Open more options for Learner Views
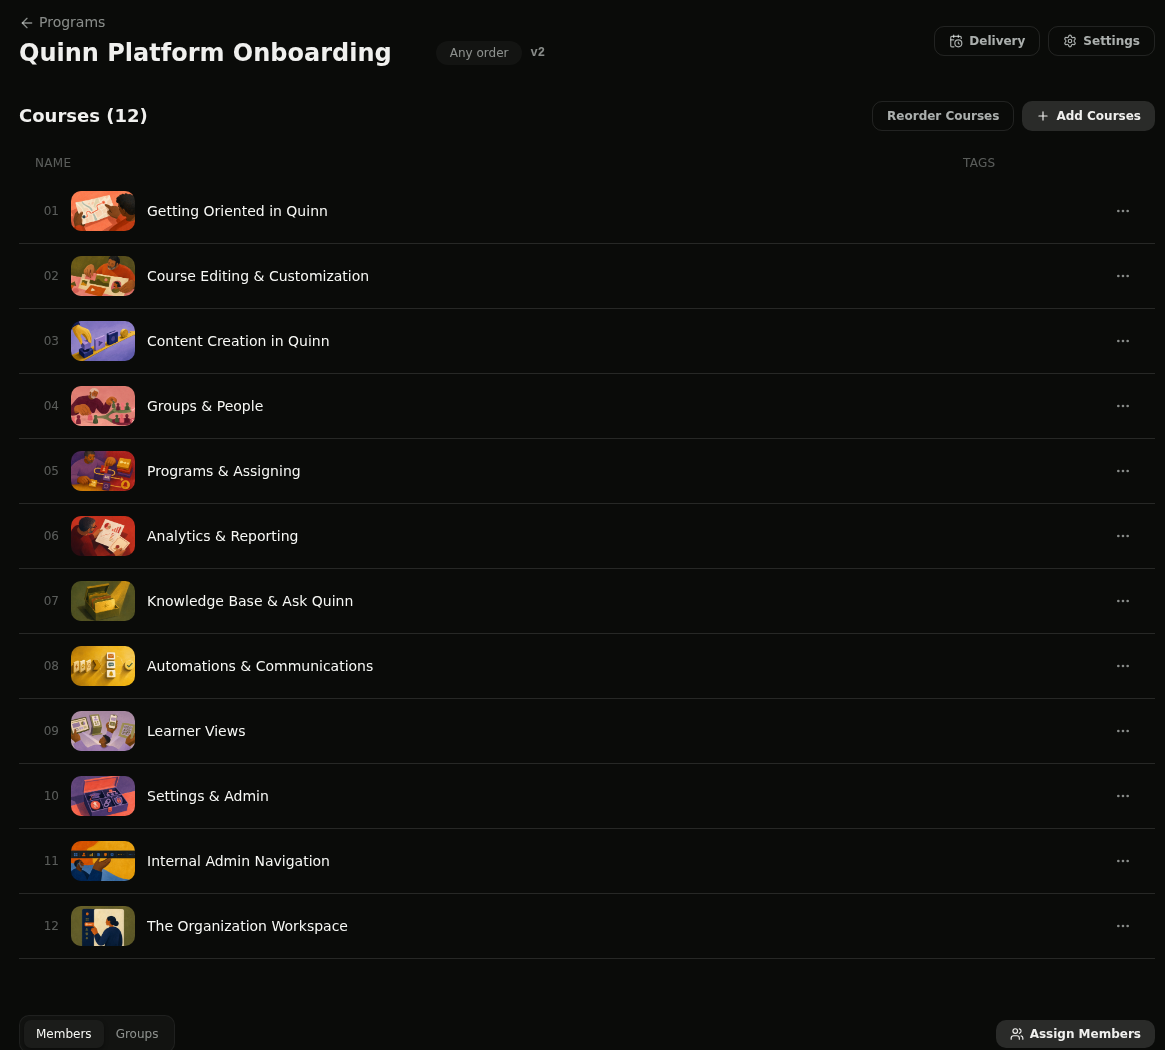Viewport: 1165px width, 1050px height. pyautogui.click(x=1123, y=731)
